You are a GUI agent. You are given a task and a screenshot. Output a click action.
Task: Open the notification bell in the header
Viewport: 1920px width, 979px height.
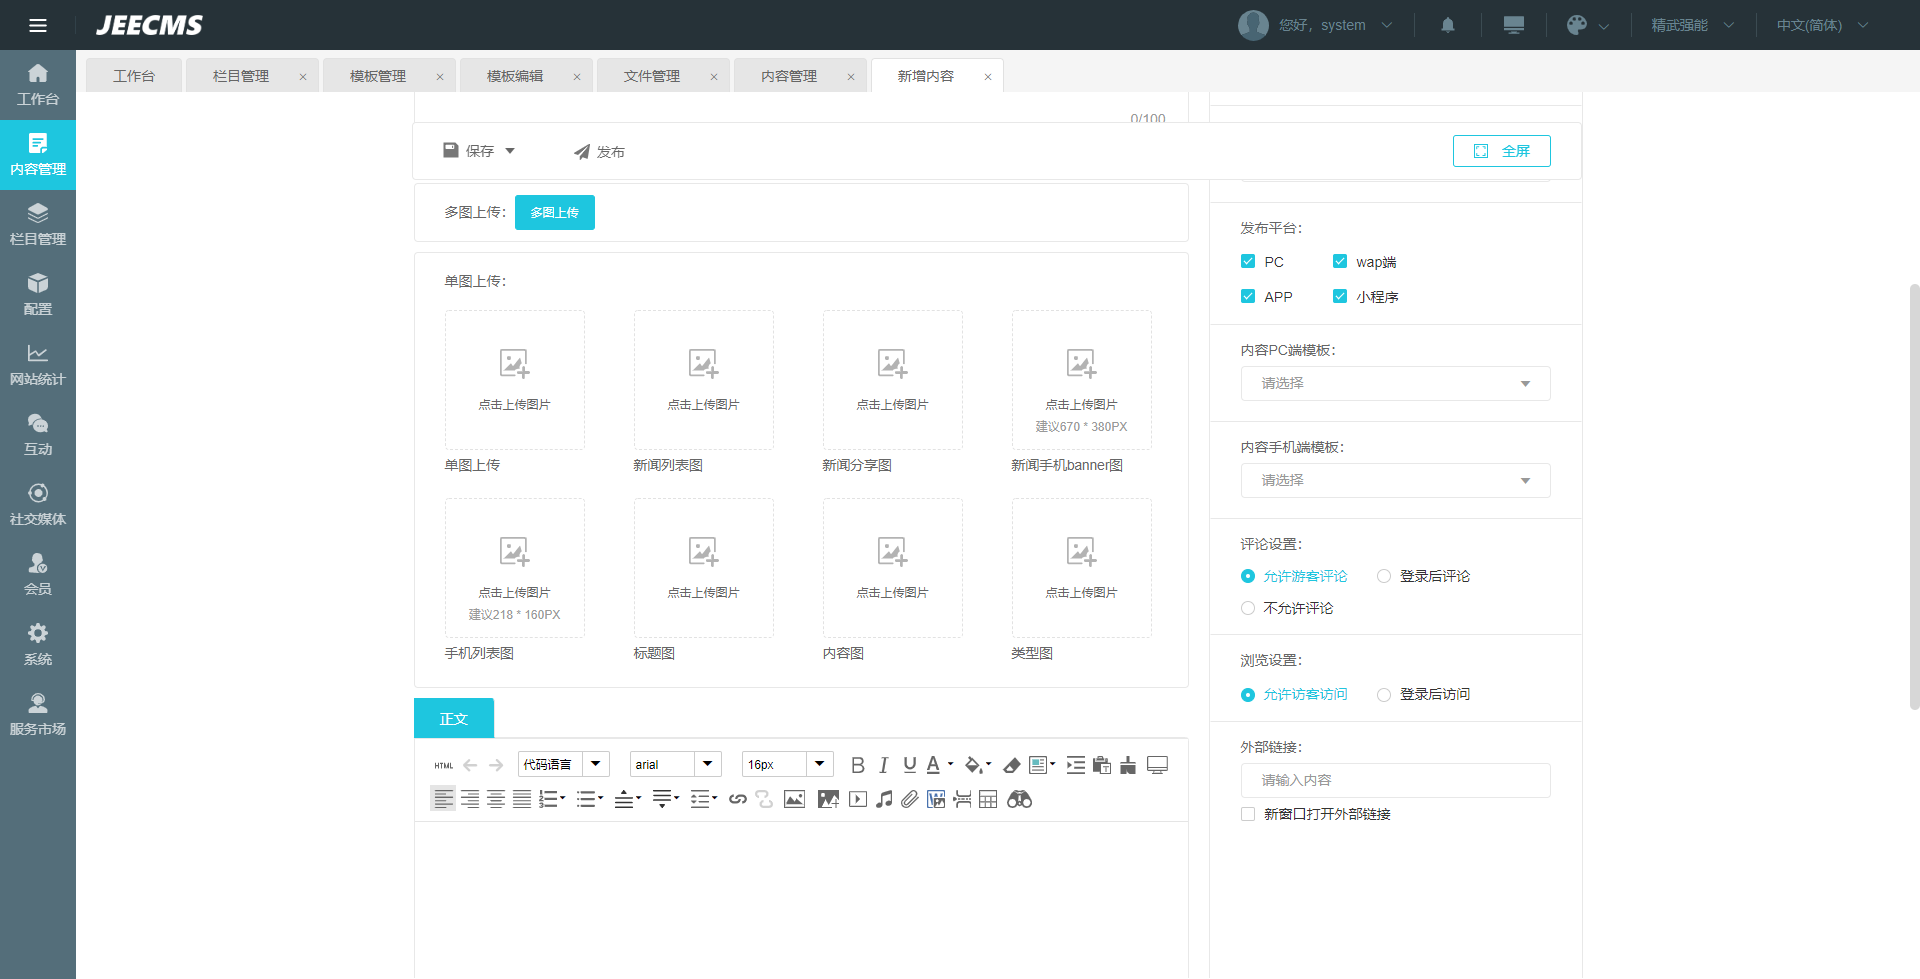pyautogui.click(x=1447, y=25)
